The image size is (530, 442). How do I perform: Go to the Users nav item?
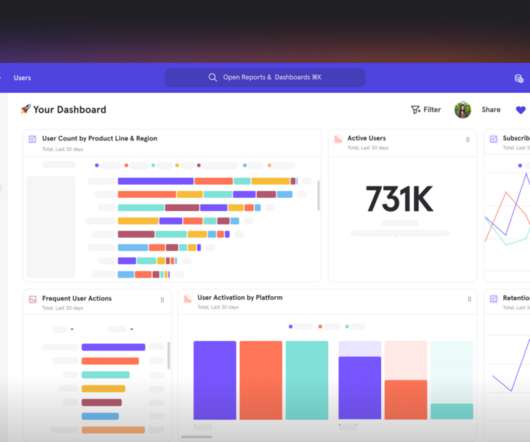22,78
